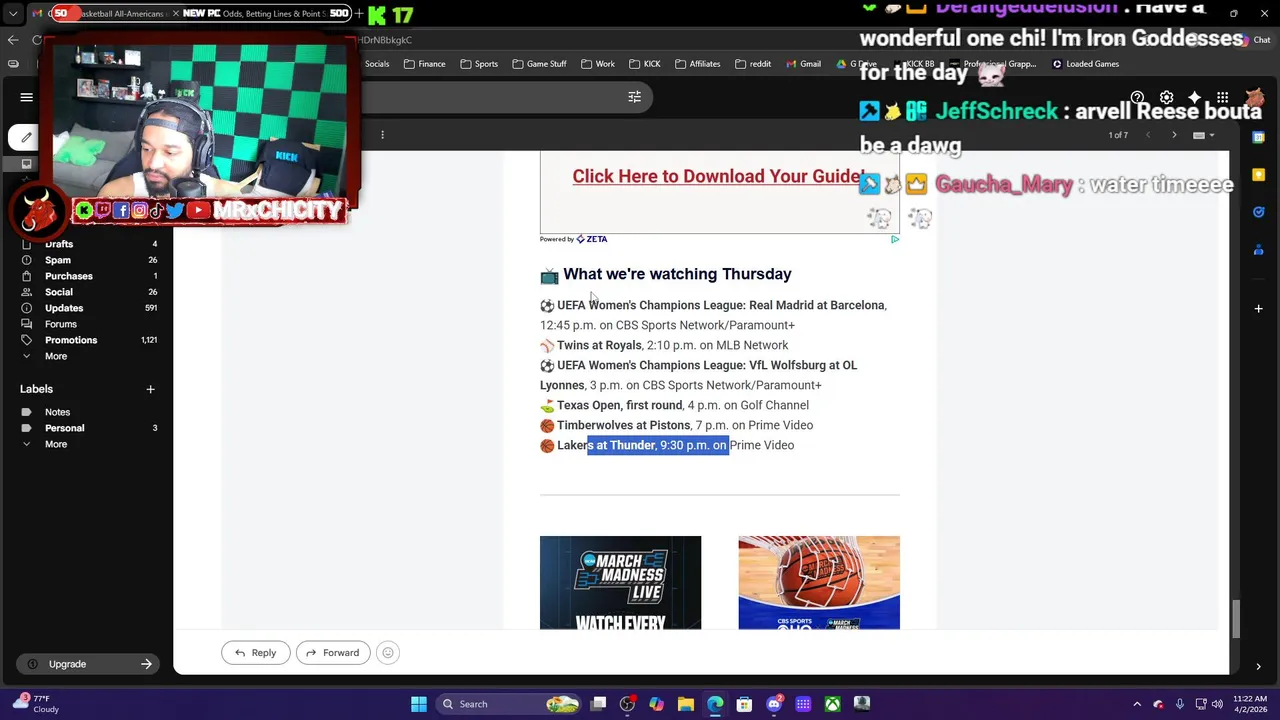Open Discord from taskbar

click(774, 704)
